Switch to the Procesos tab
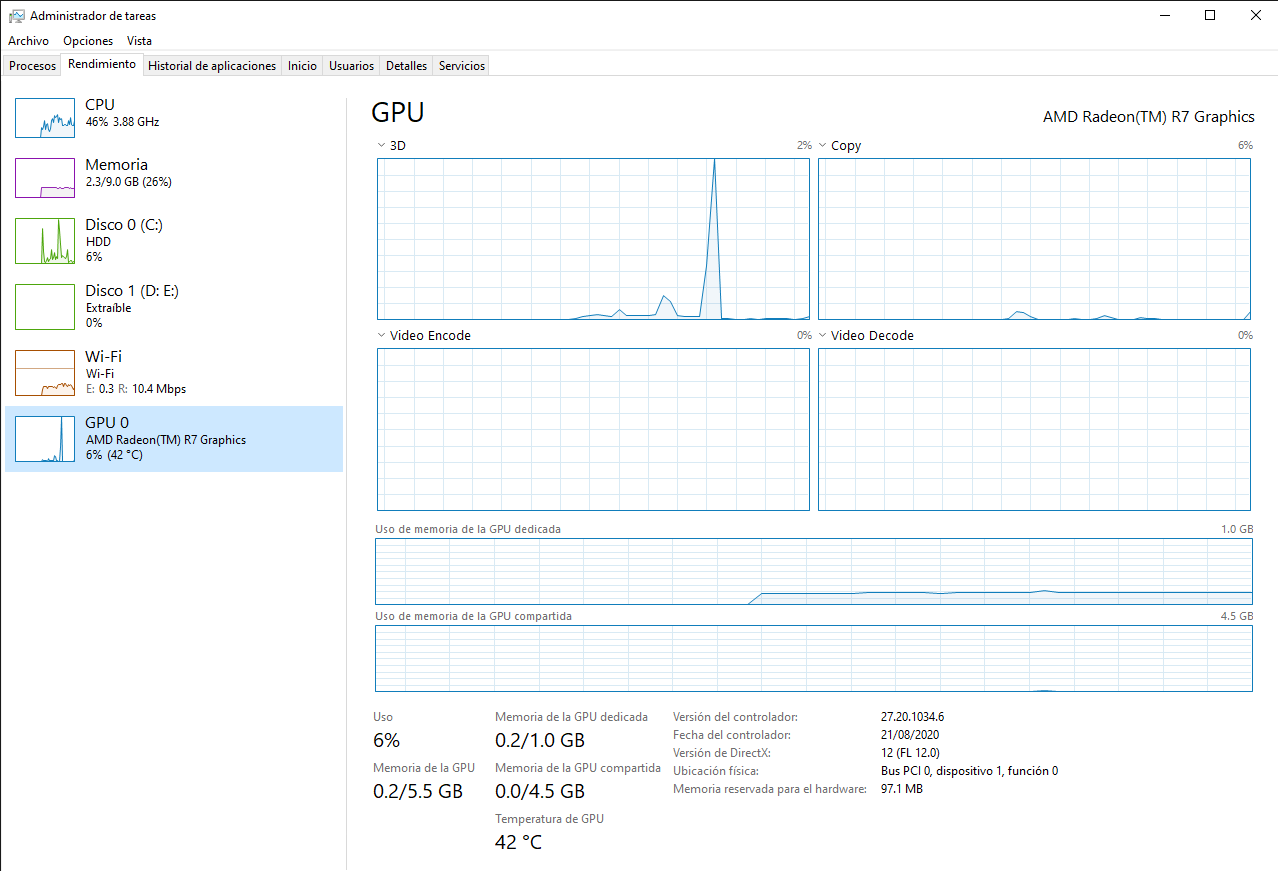Image resolution: width=1278 pixels, height=871 pixels. [33, 66]
